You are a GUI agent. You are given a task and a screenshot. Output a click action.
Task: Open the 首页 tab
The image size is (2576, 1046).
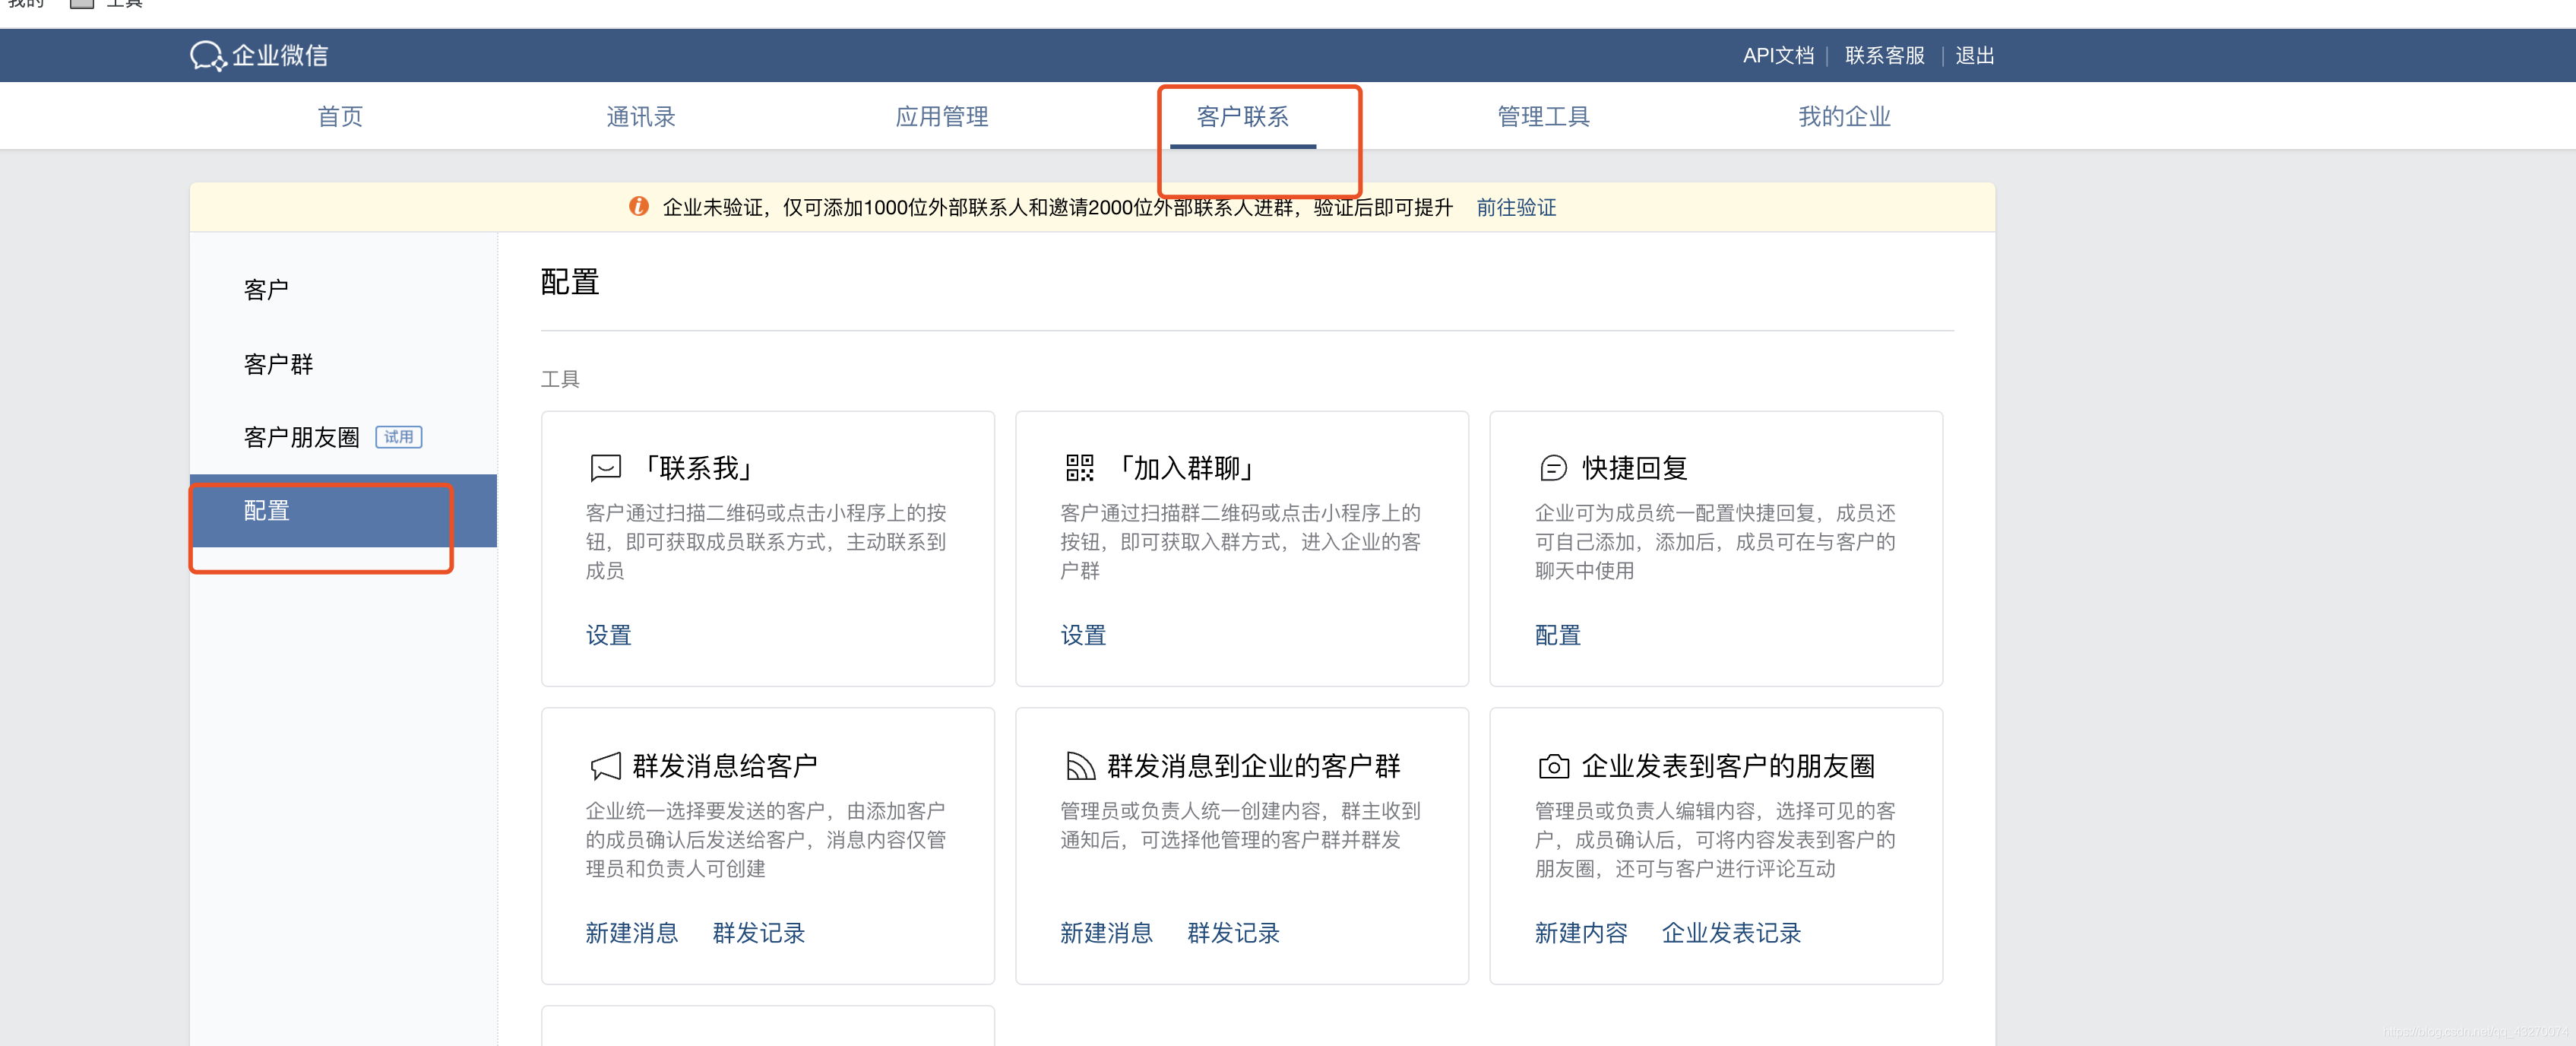tap(340, 116)
